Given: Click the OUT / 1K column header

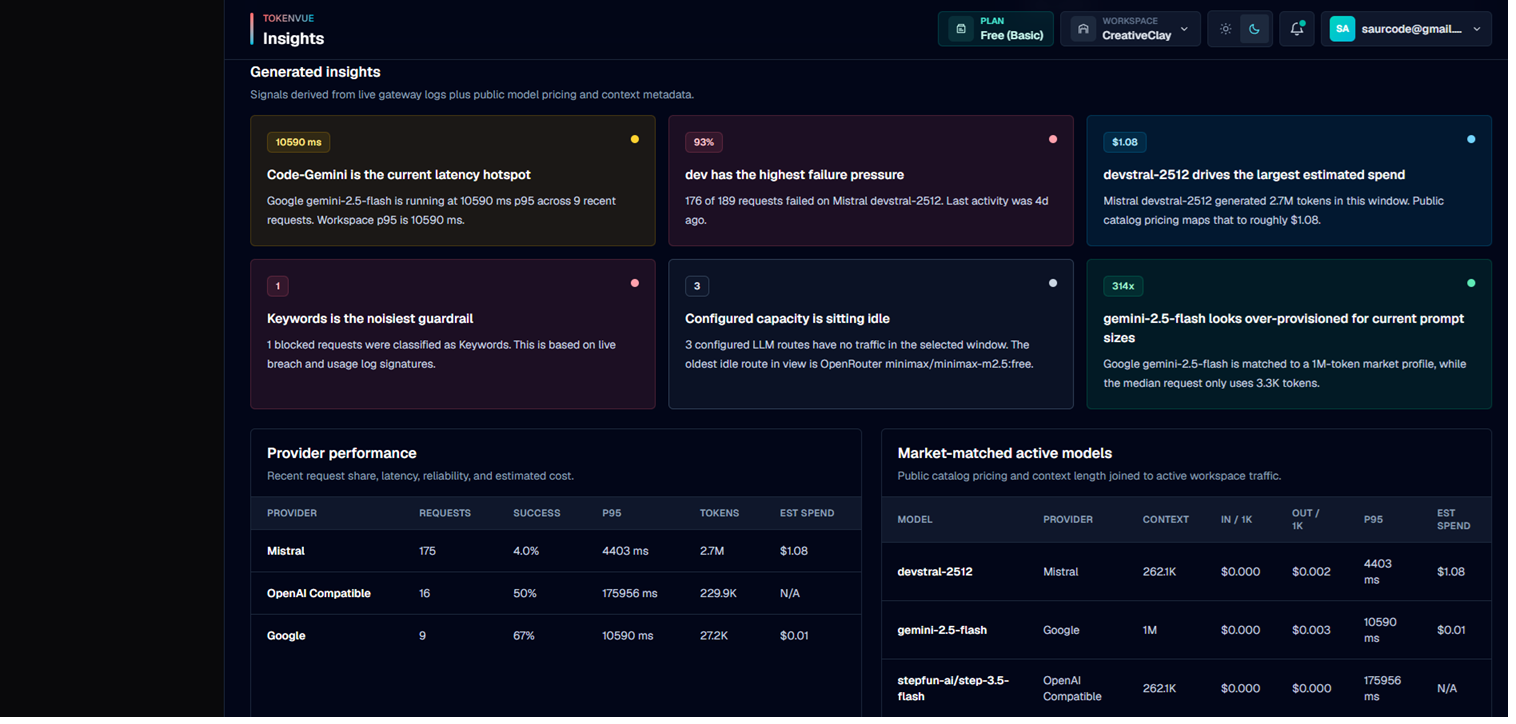Looking at the screenshot, I should pyautogui.click(x=1306, y=519).
